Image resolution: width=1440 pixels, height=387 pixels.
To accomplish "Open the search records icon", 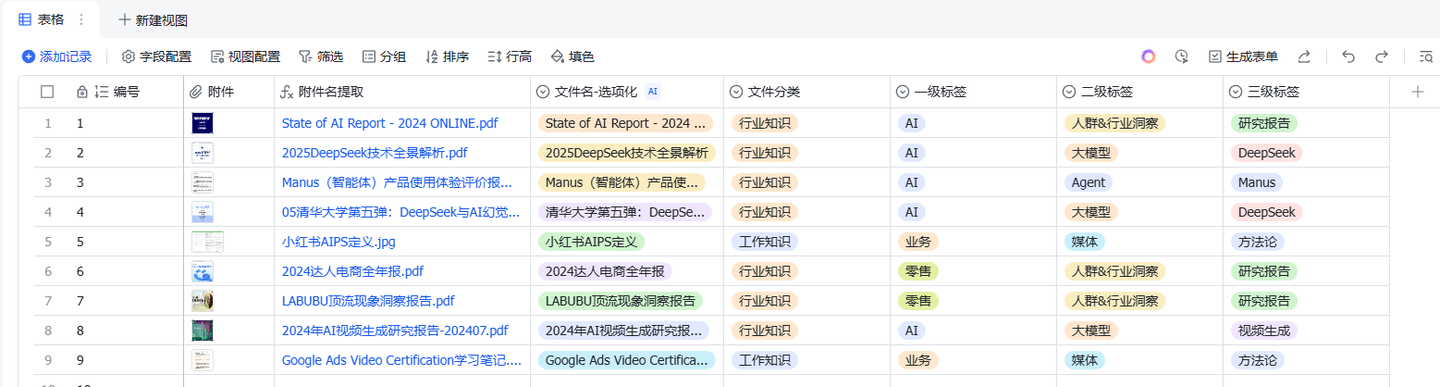I will [1425, 57].
